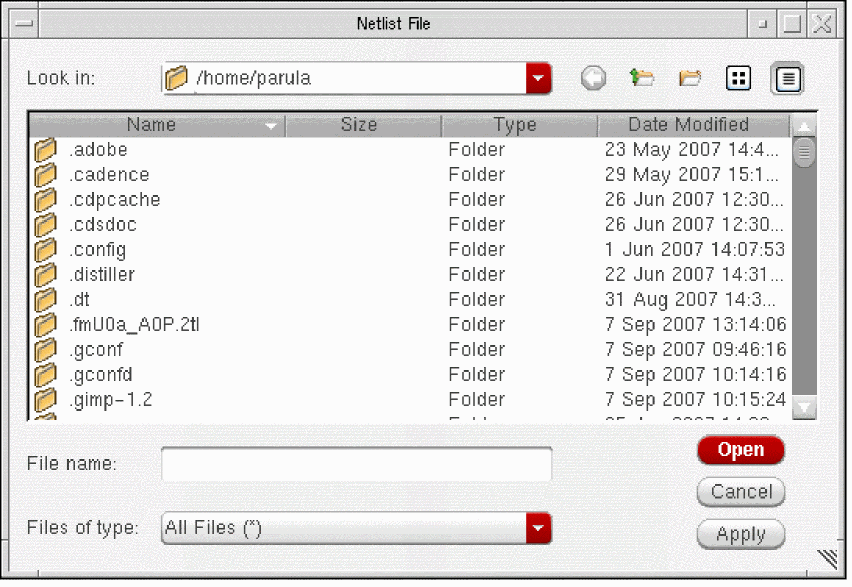The image size is (852, 587).
Task: Select the .cdsdoc folder icon
Action: [x=46, y=224]
